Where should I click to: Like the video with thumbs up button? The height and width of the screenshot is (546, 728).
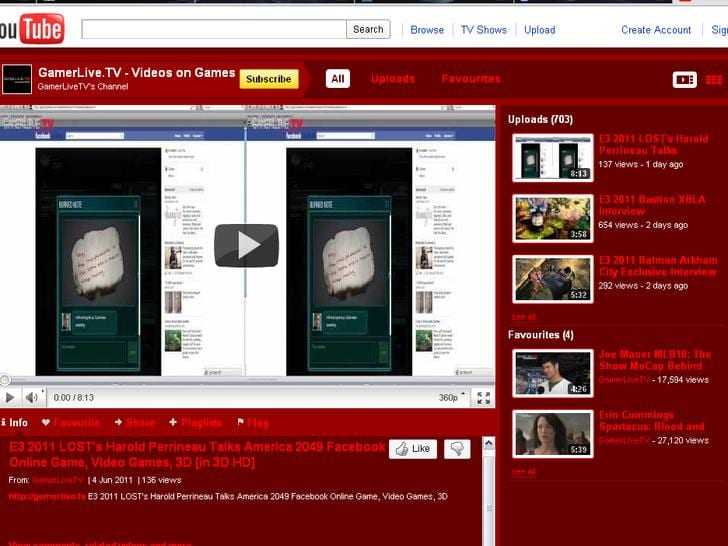[413, 449]
